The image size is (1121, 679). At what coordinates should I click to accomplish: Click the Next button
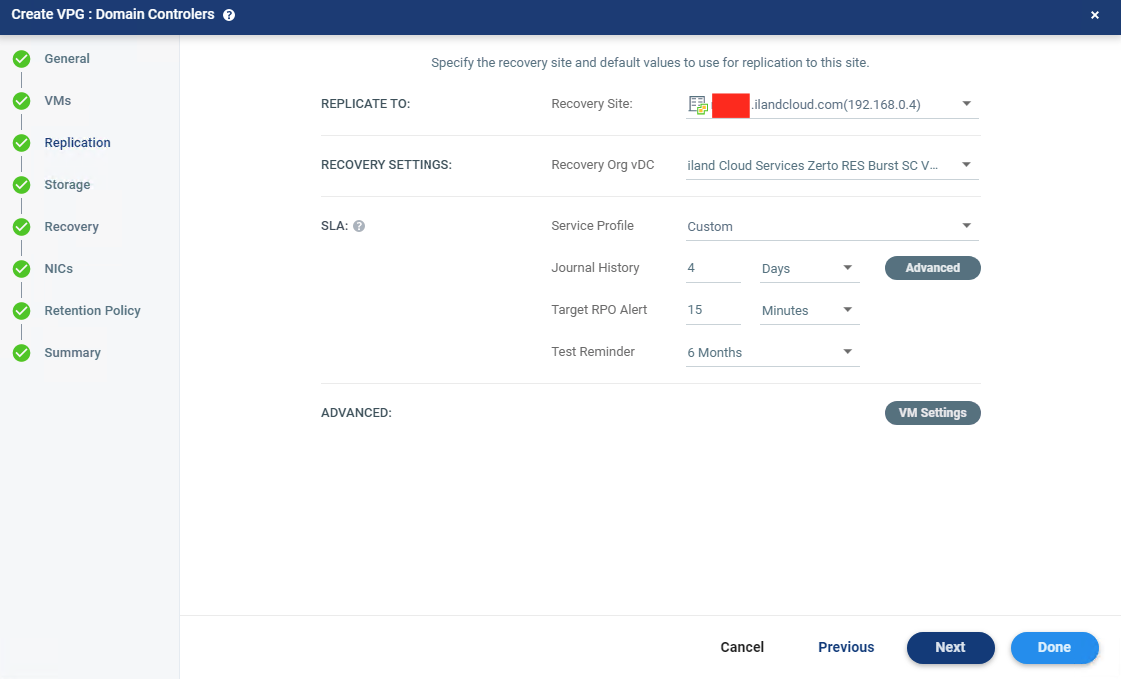click(x=950, y=647)
